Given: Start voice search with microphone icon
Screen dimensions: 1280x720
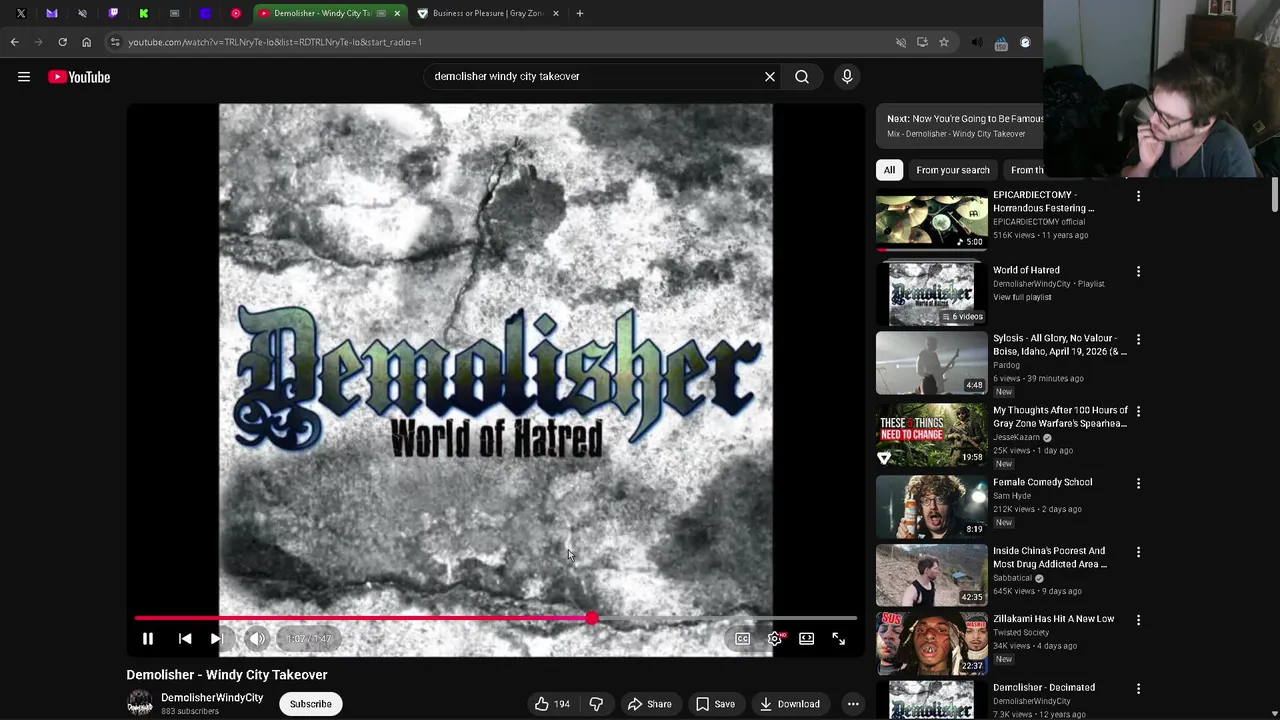Looking at the screenshot, I should pos(847,76).
